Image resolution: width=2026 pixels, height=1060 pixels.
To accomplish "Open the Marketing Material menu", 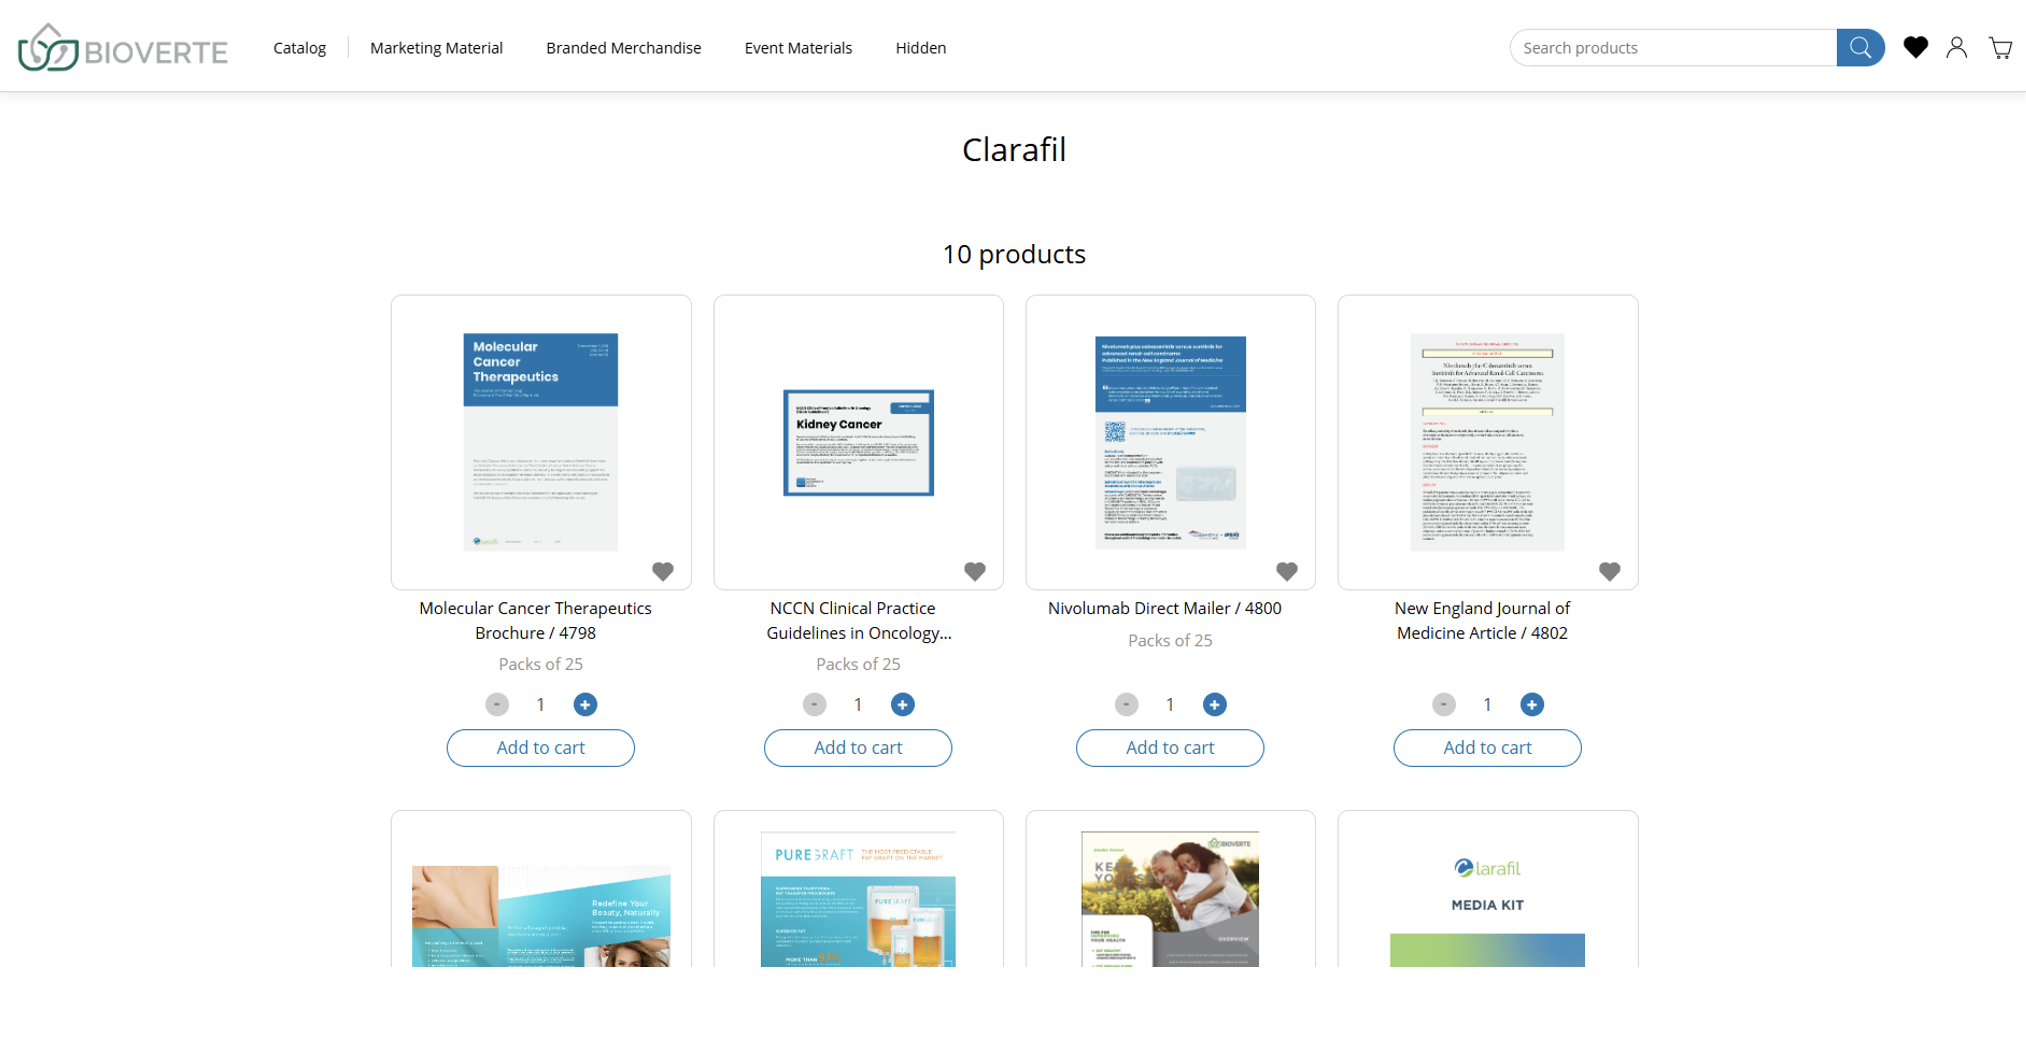I will point(436,48).
